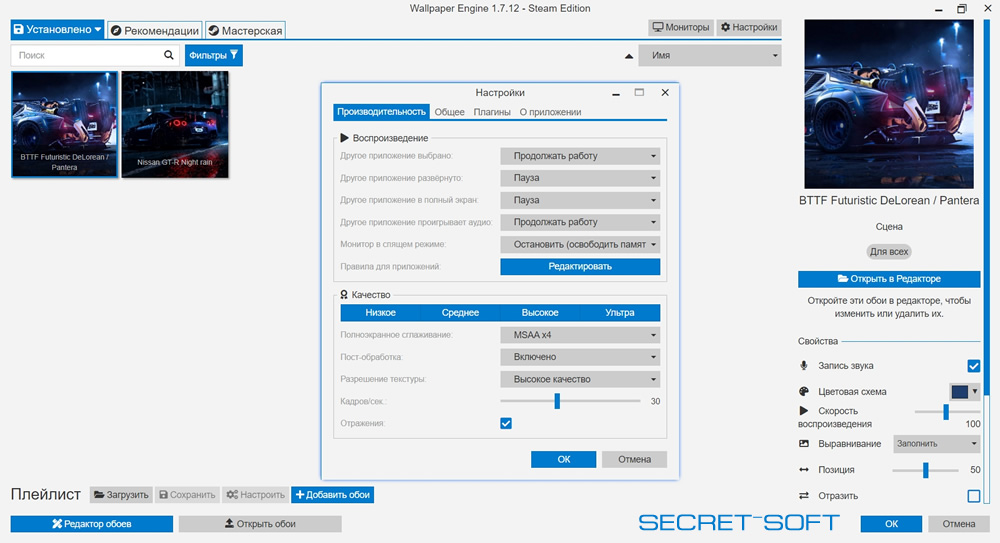Click the flip icon beside Отразить
1000x543 pixels.
pos(804,496)
